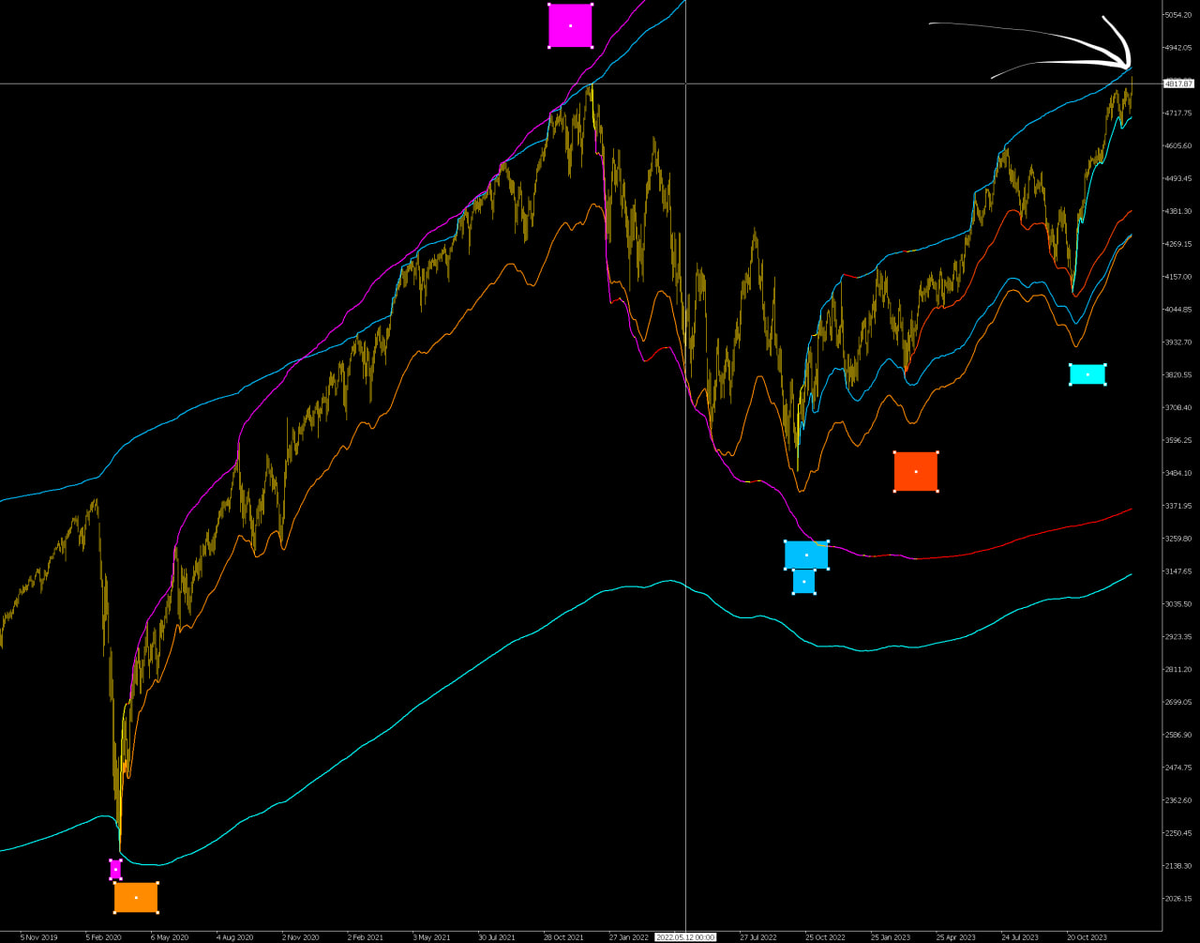Click the 3932.70 price axis label

click(1180, 342)
